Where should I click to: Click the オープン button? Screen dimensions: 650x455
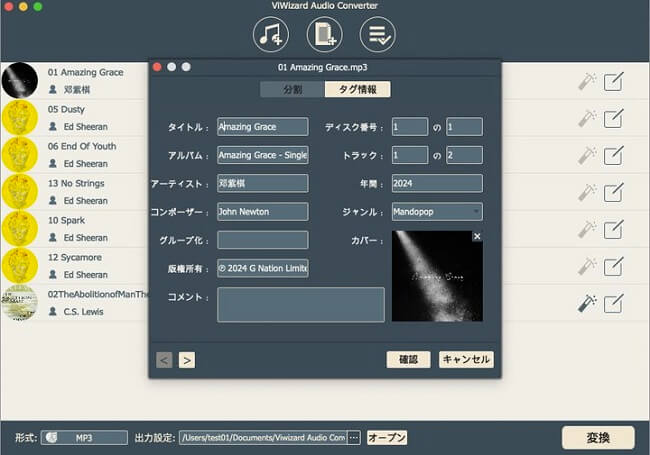point(387,438)
